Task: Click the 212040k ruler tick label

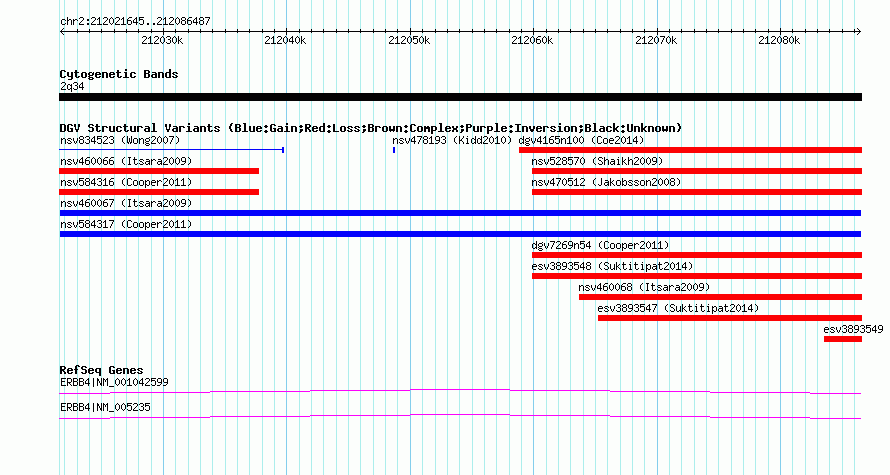Action: click(x=286, y=40)
